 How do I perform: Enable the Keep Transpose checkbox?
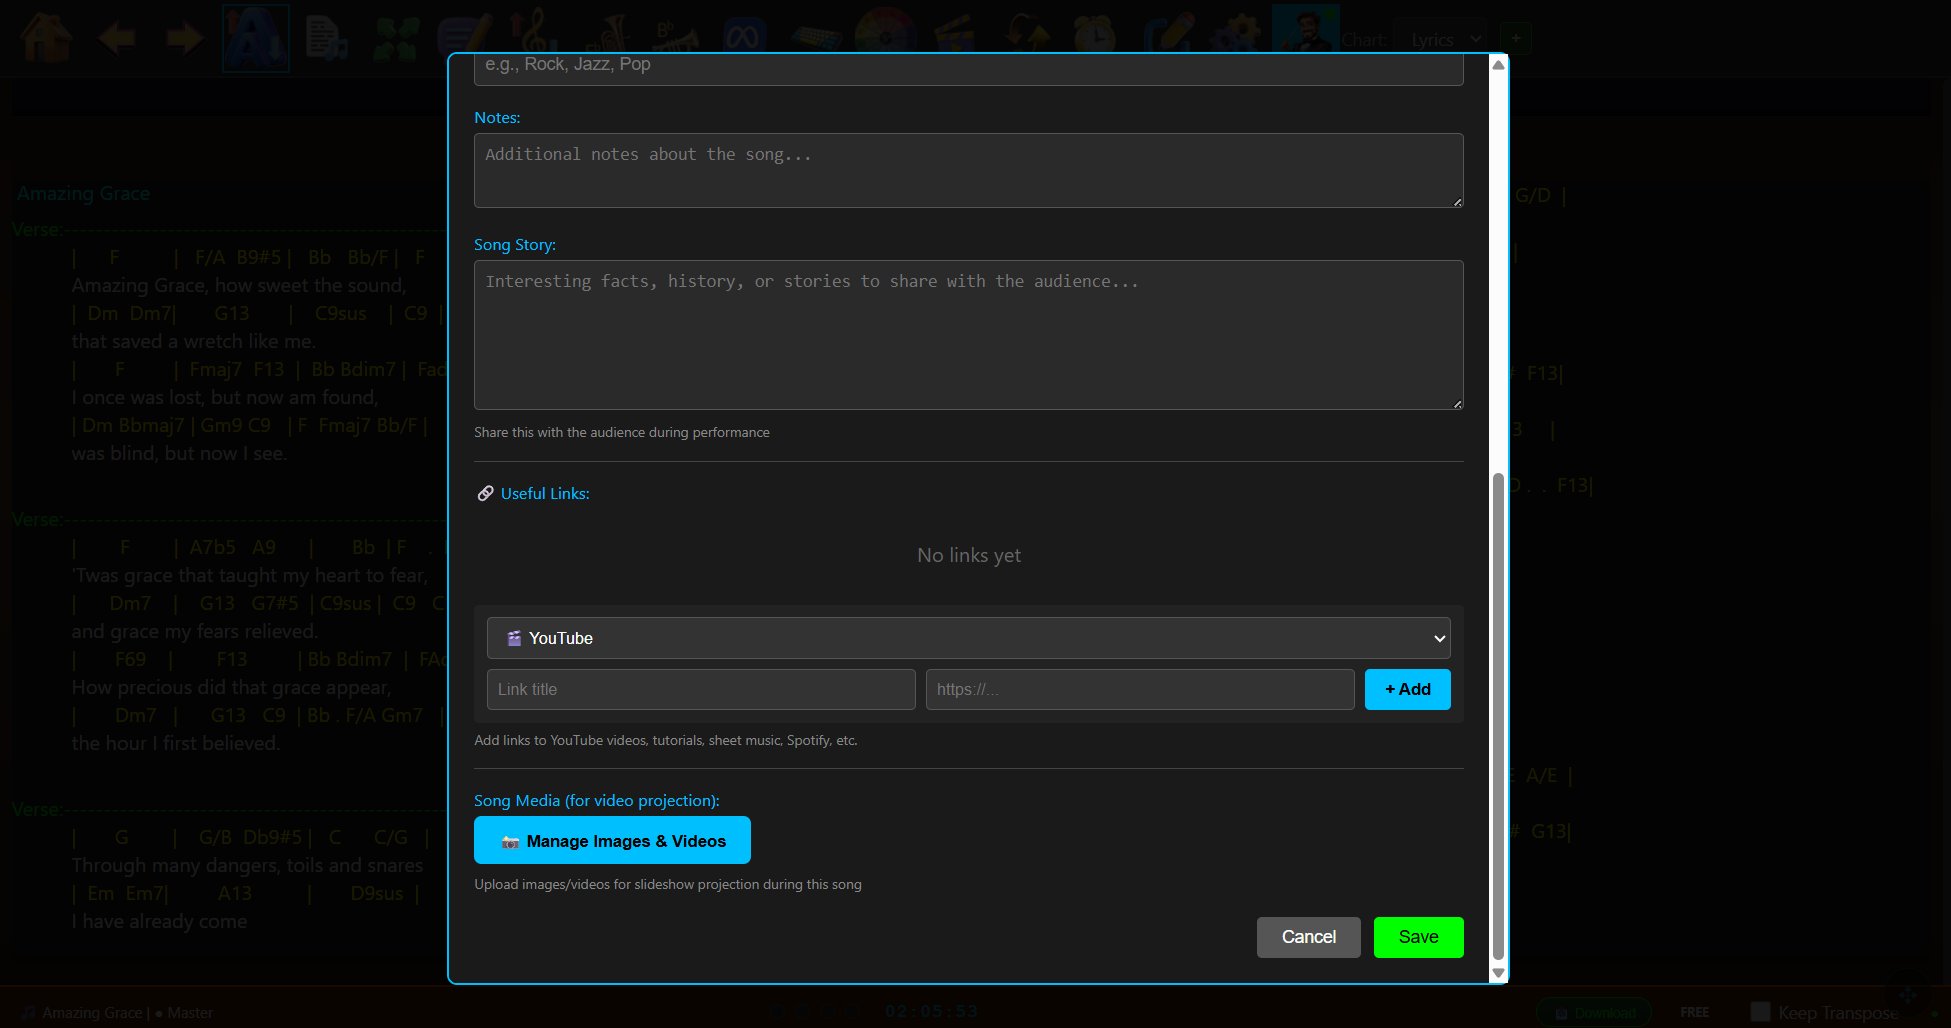coord(1759,1011)
